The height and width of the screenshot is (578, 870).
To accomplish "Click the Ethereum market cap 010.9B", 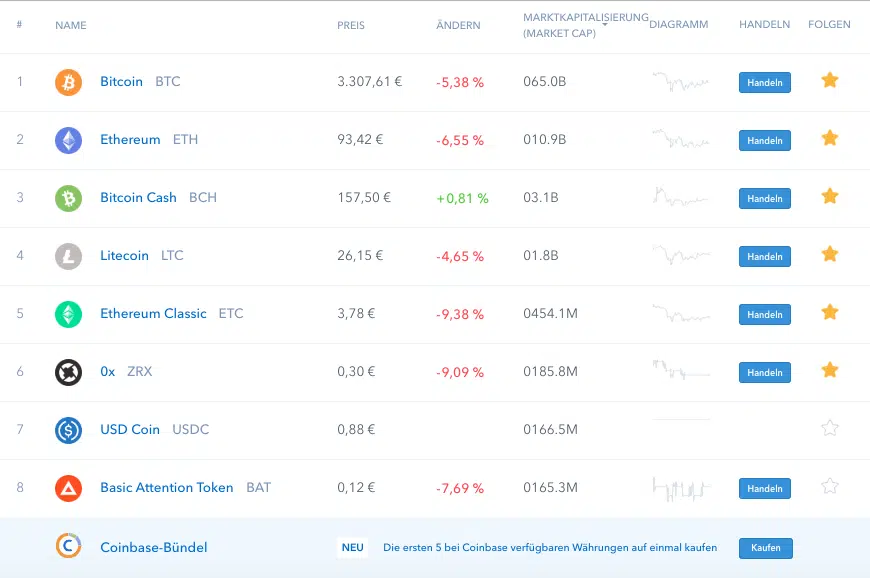I will (x=544, y=139).
